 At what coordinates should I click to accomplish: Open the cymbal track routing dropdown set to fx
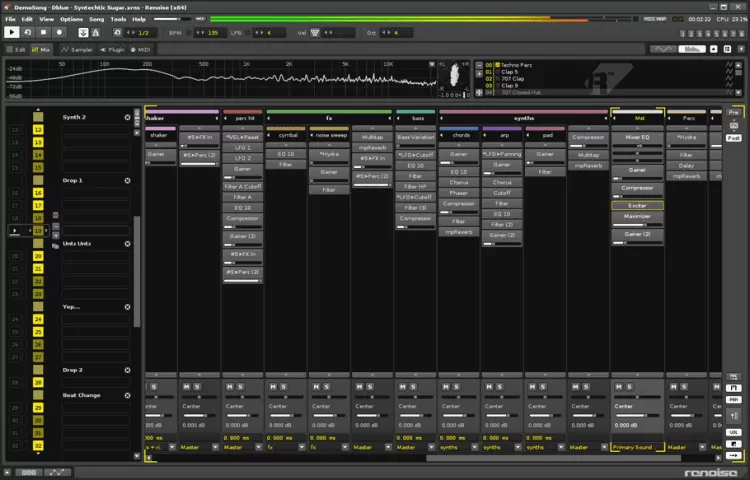[286, 447]
